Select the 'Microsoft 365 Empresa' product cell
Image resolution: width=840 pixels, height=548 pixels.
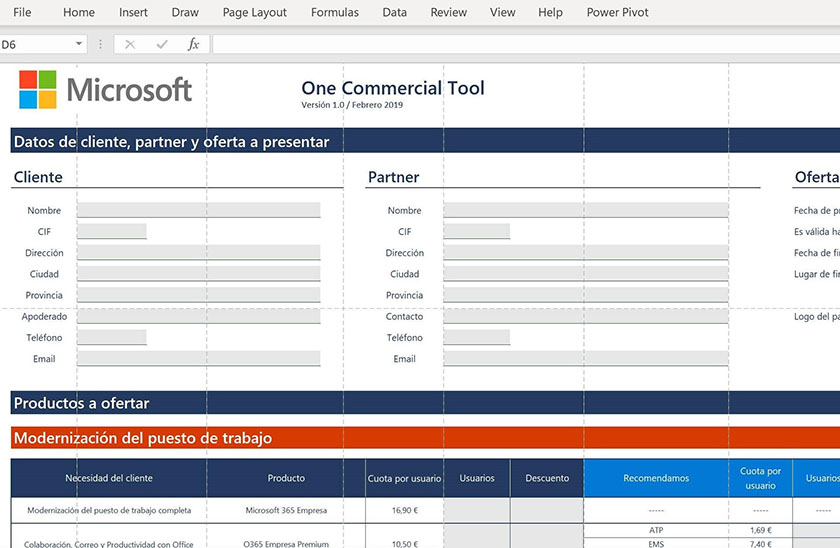[286, 510]
